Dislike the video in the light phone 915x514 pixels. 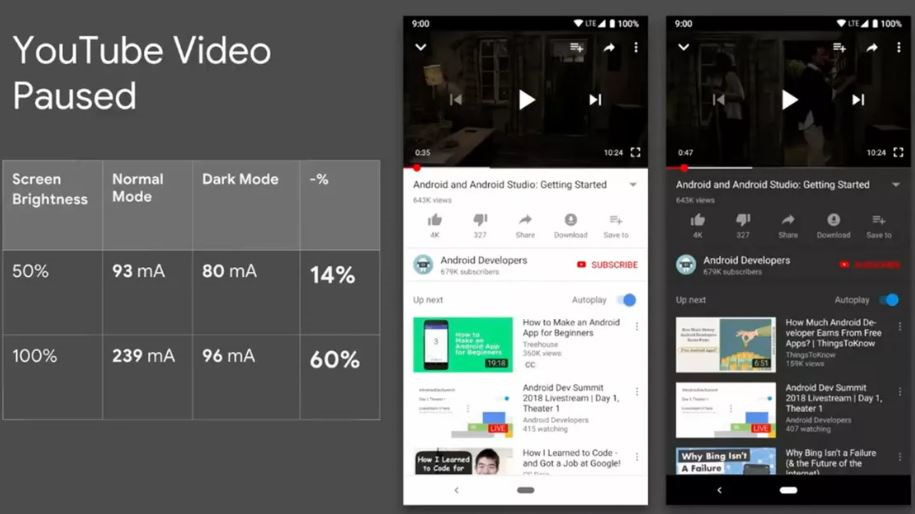[x=480, y=225]
